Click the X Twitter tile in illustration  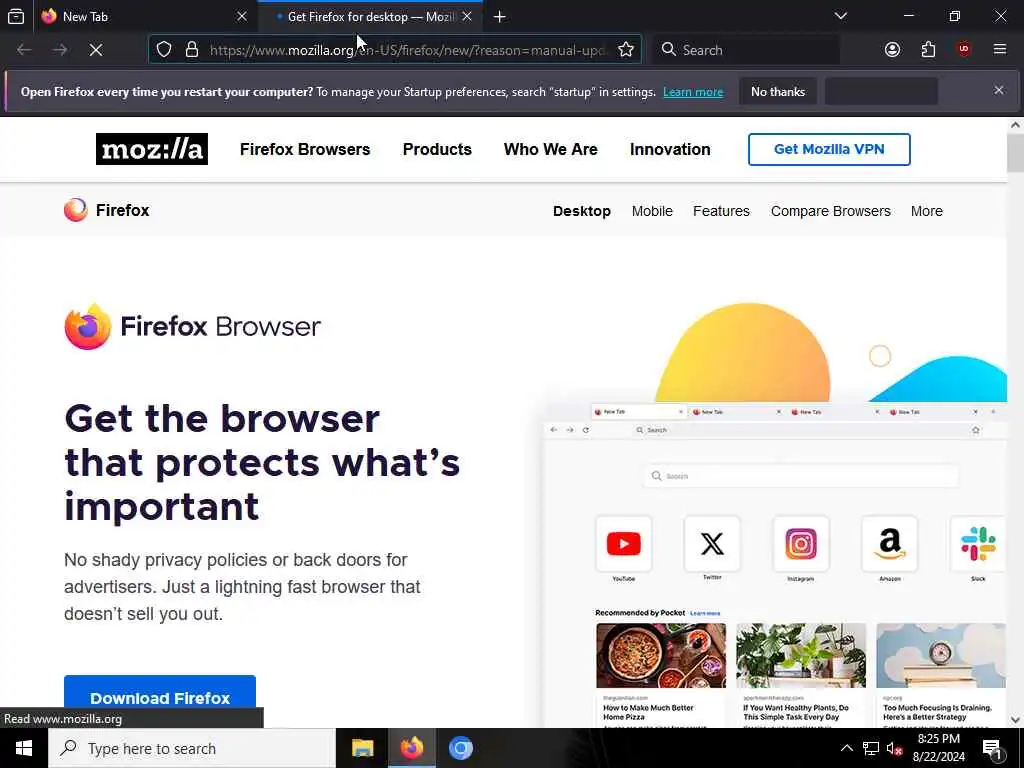pos(712,543)
